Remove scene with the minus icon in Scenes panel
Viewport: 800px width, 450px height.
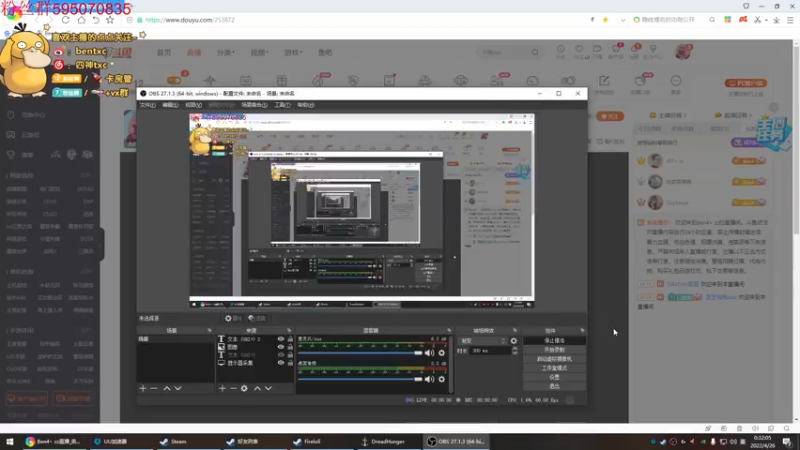pos(154,388)
